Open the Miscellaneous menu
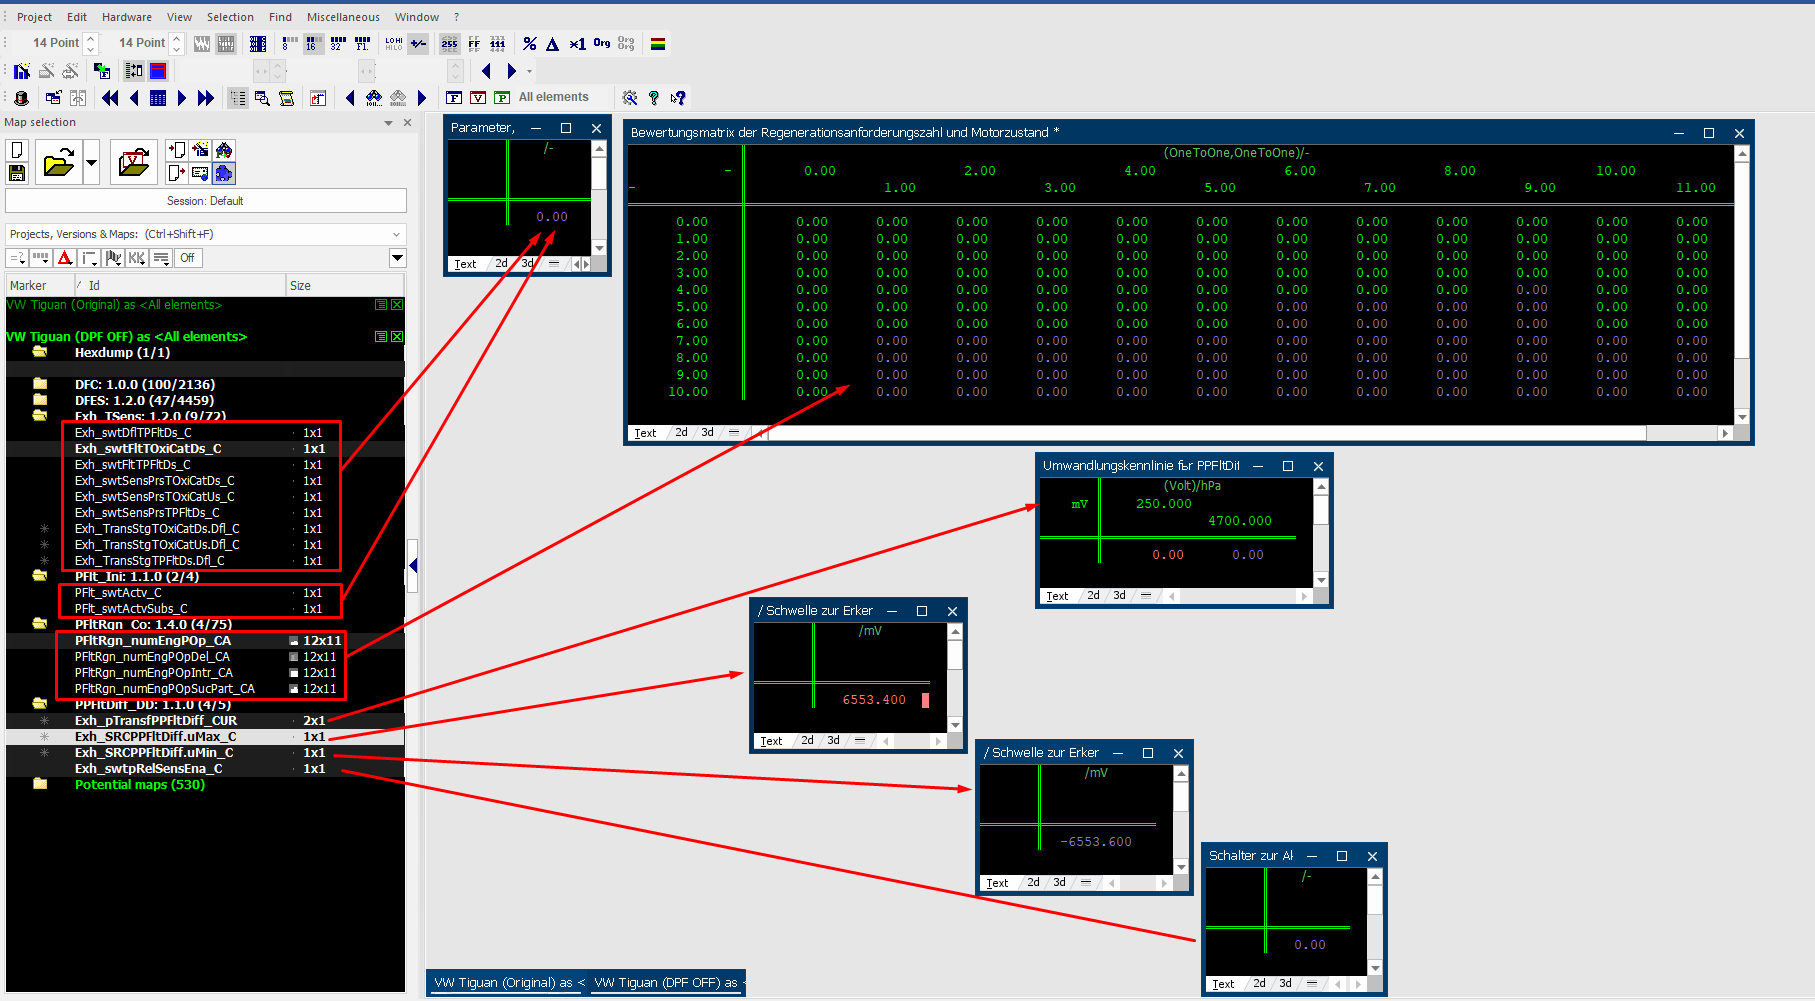1815x1001 pixels. (343, 17)
